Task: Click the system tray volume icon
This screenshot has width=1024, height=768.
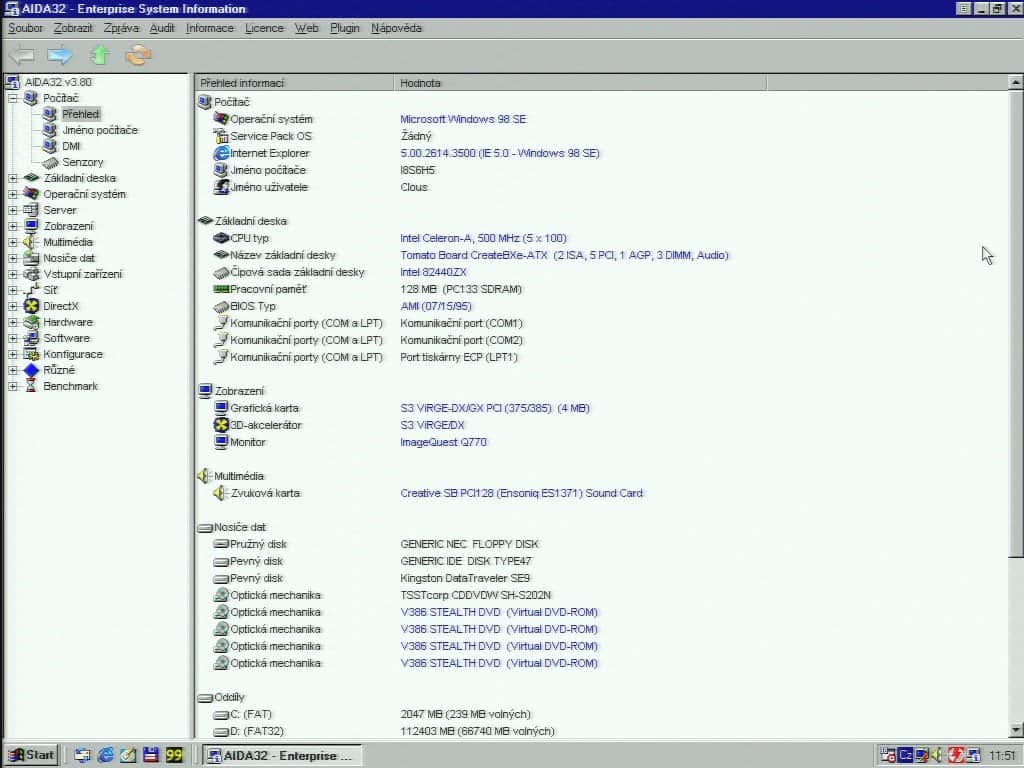Action: click(938, 755)
